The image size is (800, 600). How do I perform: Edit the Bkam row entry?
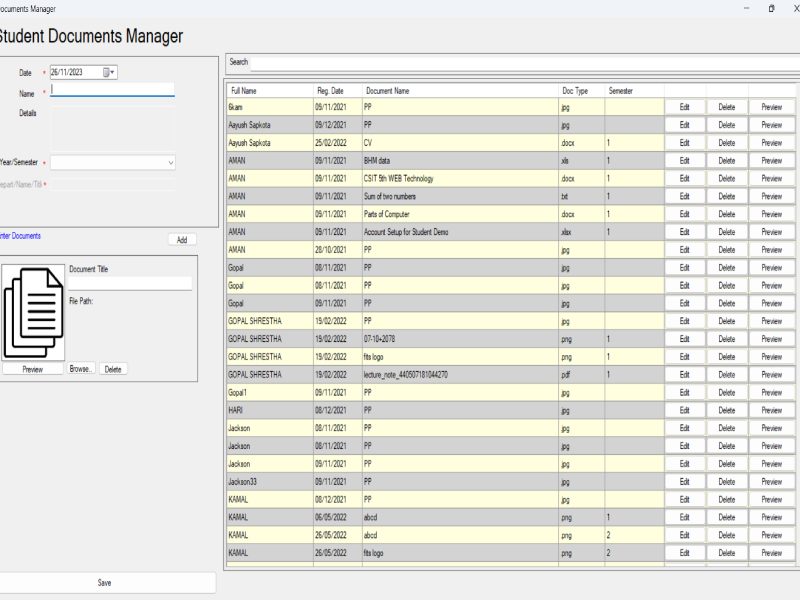(x=685, y=107)
